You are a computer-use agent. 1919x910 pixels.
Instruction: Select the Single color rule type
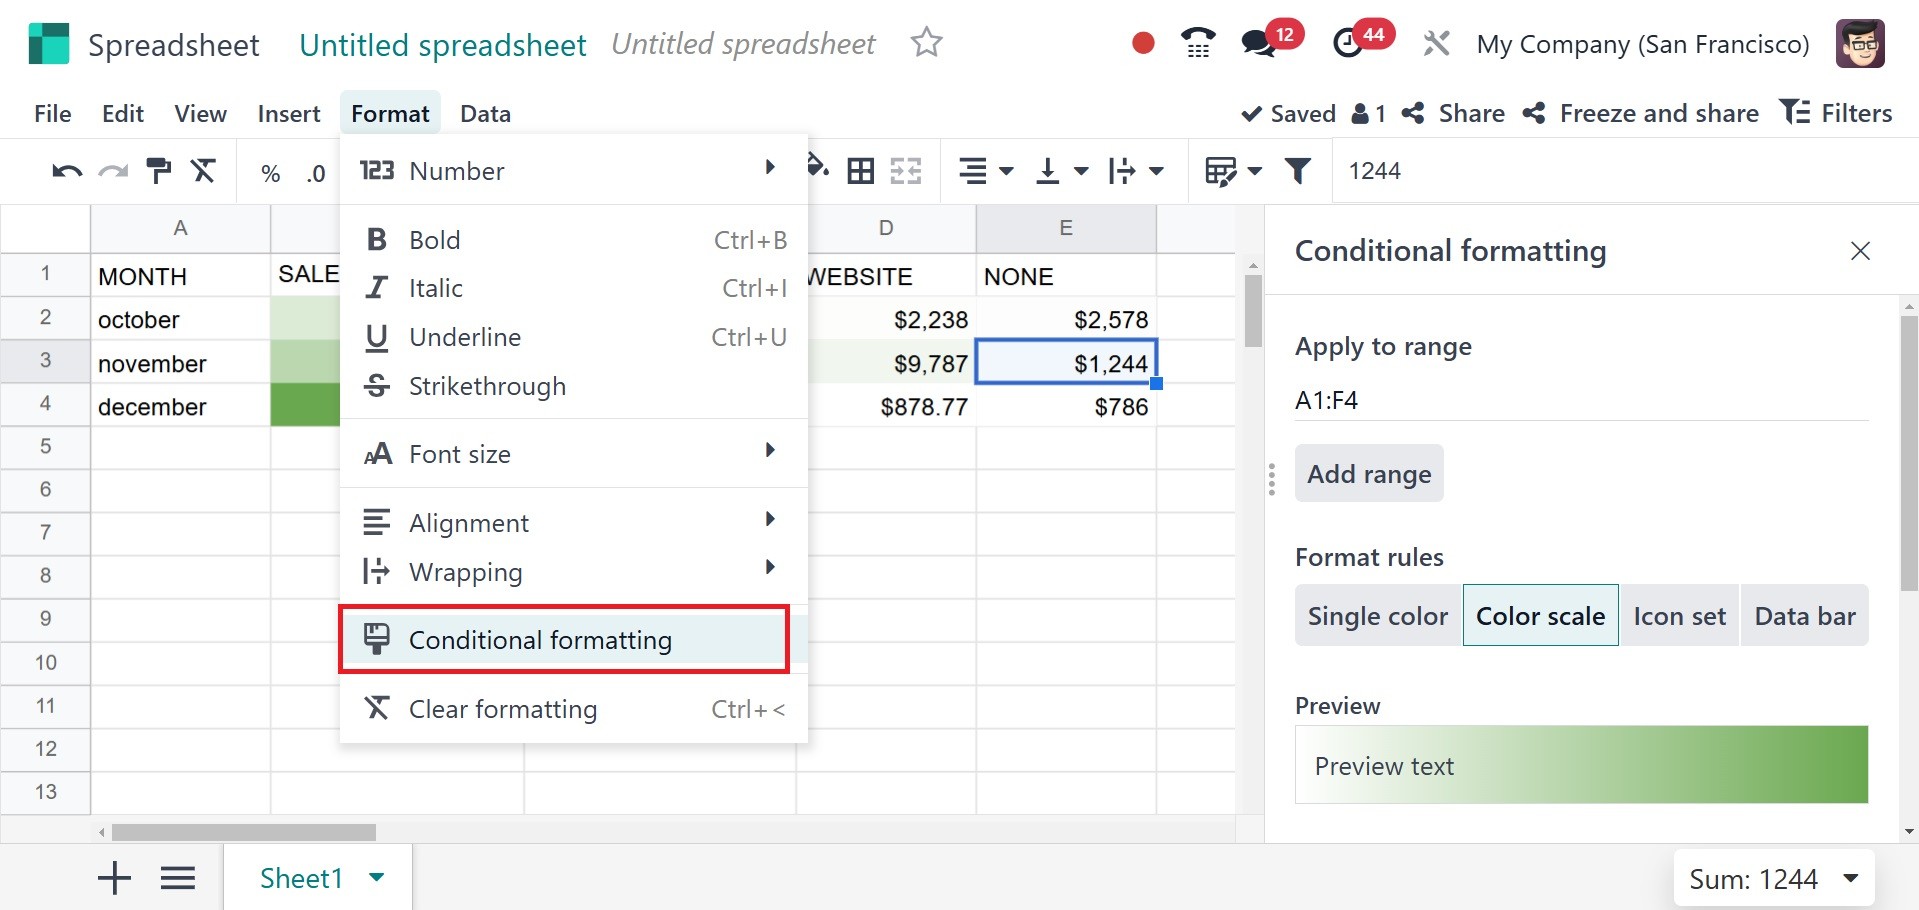(x=1377, y=616)
